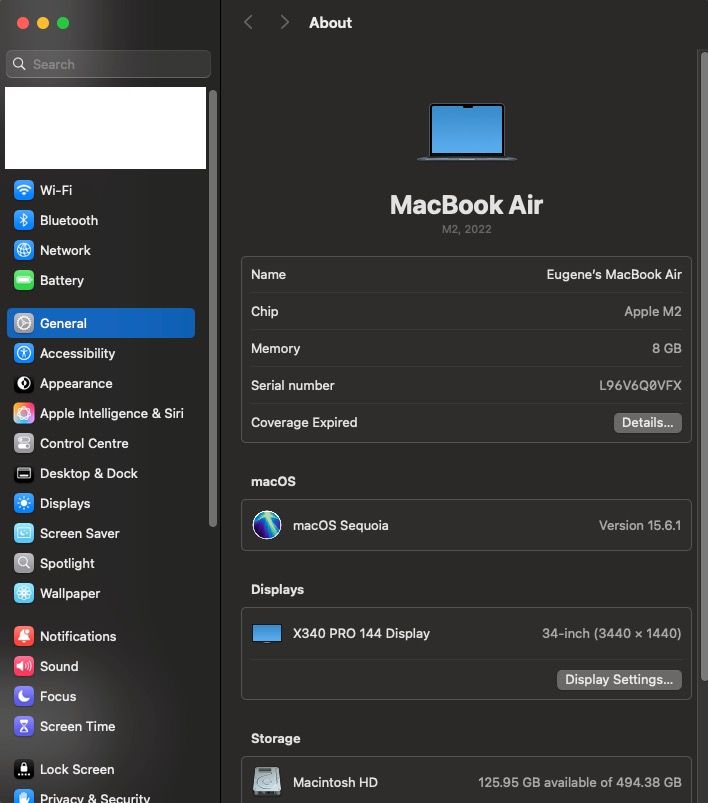Open Sound speaker icon

click(x=24, y=666)
